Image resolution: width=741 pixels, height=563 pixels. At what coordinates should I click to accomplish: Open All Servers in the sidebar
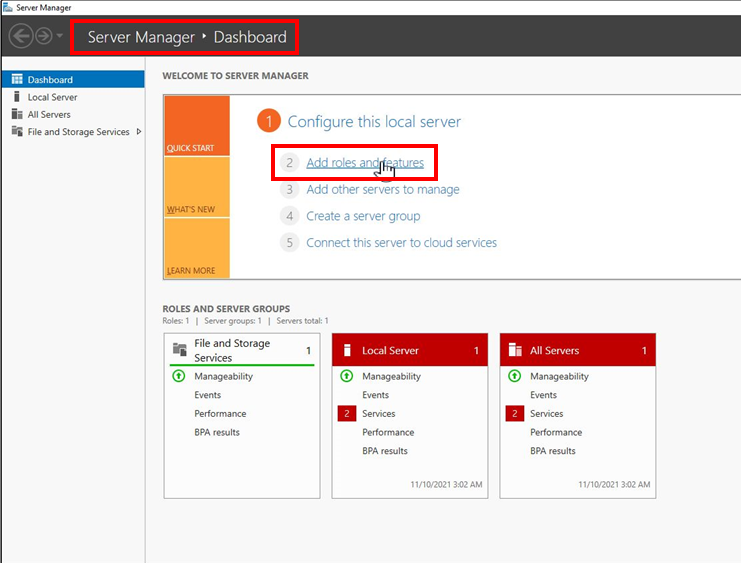[x=49, y=114]
